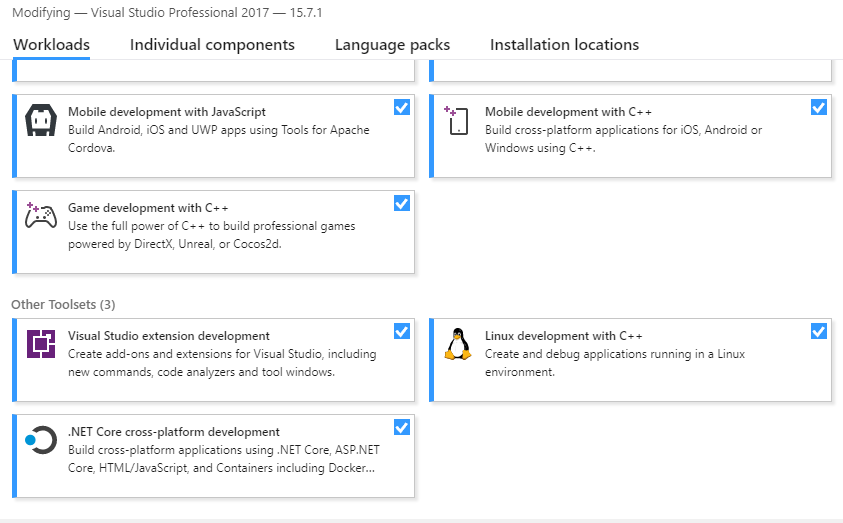Click the Apache Cordova robot icon
Viewport: 843px width, 523px height.
41,120
